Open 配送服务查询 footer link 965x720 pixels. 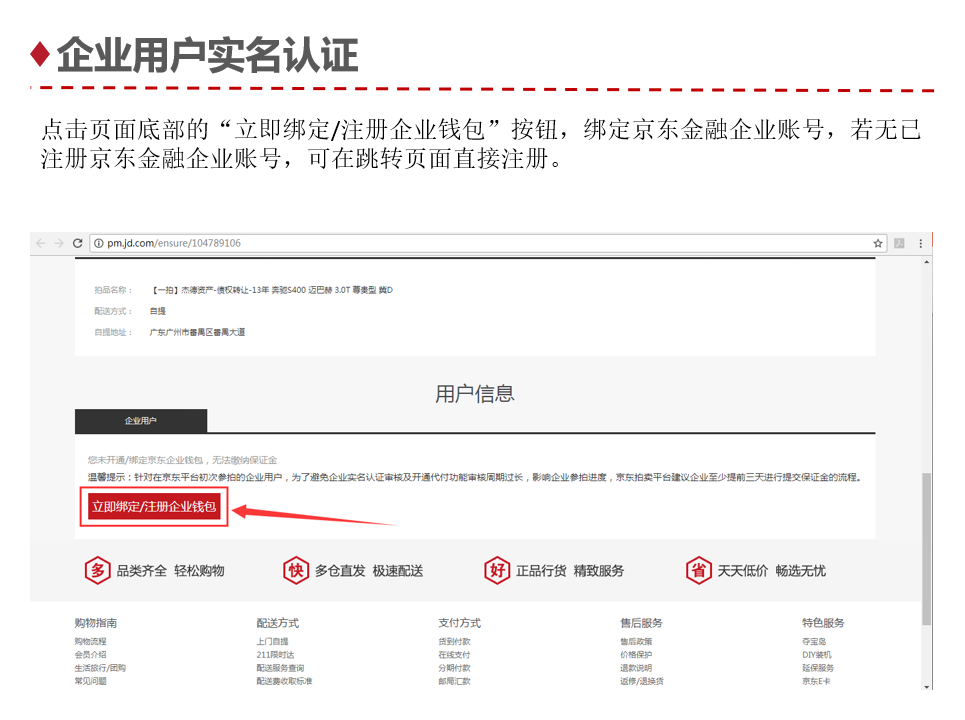[x=281, y=668]
